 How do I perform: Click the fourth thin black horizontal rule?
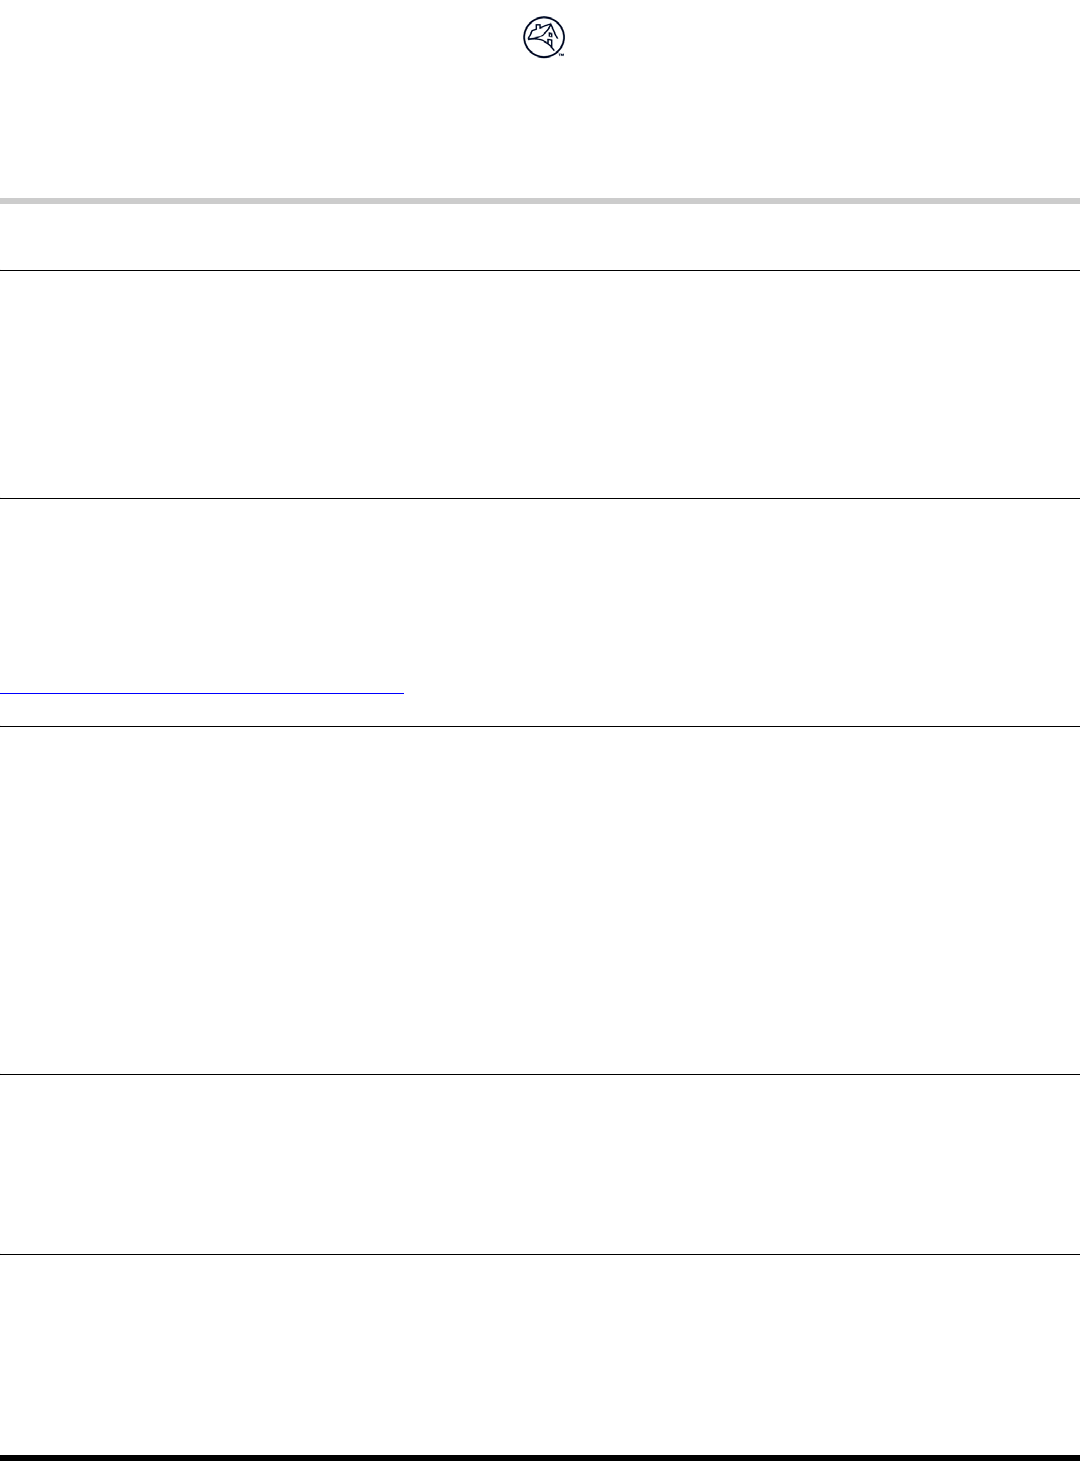pyautogui.click(x=540, y=1074)
